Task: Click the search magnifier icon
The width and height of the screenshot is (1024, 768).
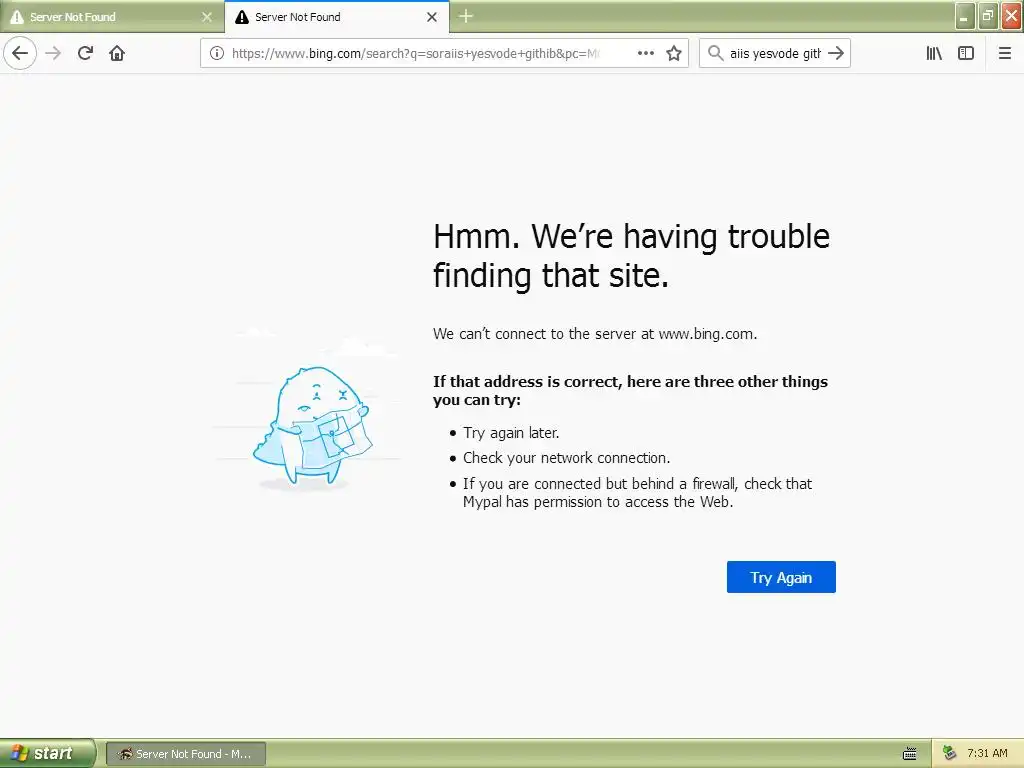Action: 716,53
